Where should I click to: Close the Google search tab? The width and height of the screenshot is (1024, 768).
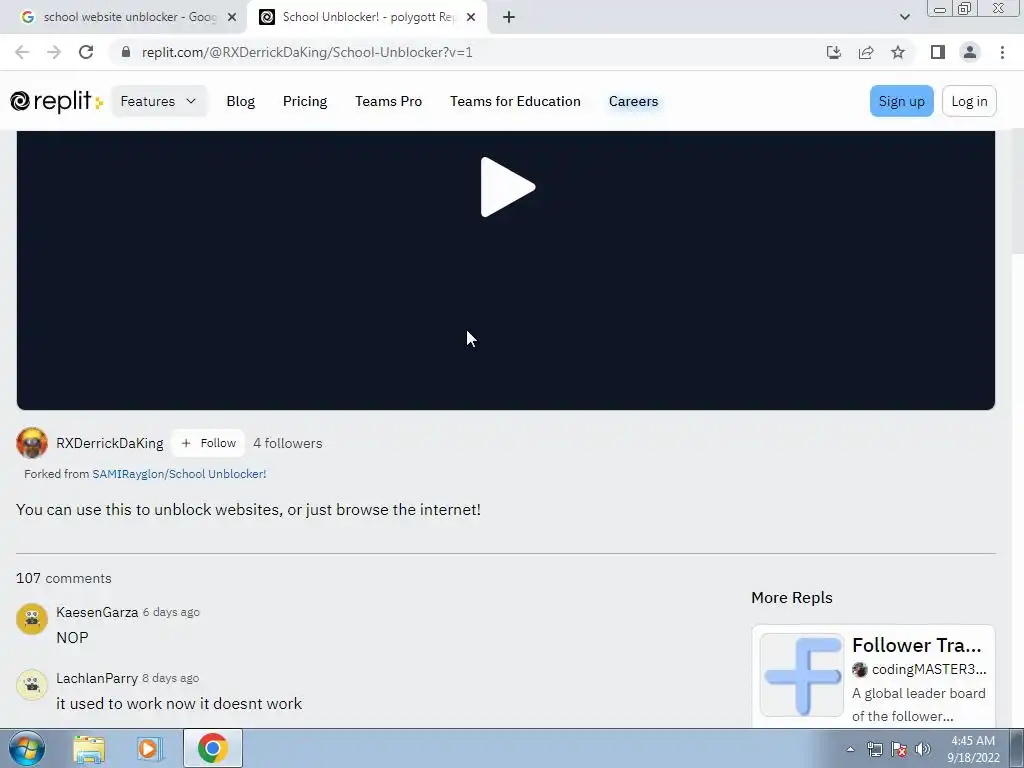click(232, 17)
